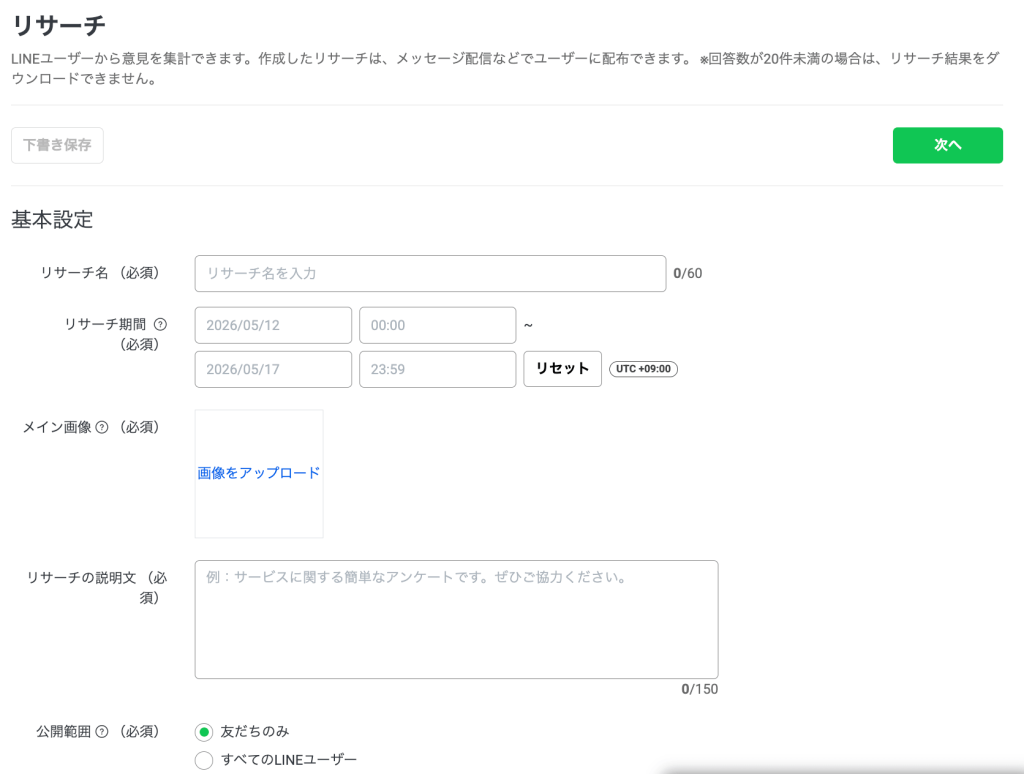Open the start date field 2026/05/12
This screenshot has width=1024, height=774.
pyautogui.click(x=273, y=325)
